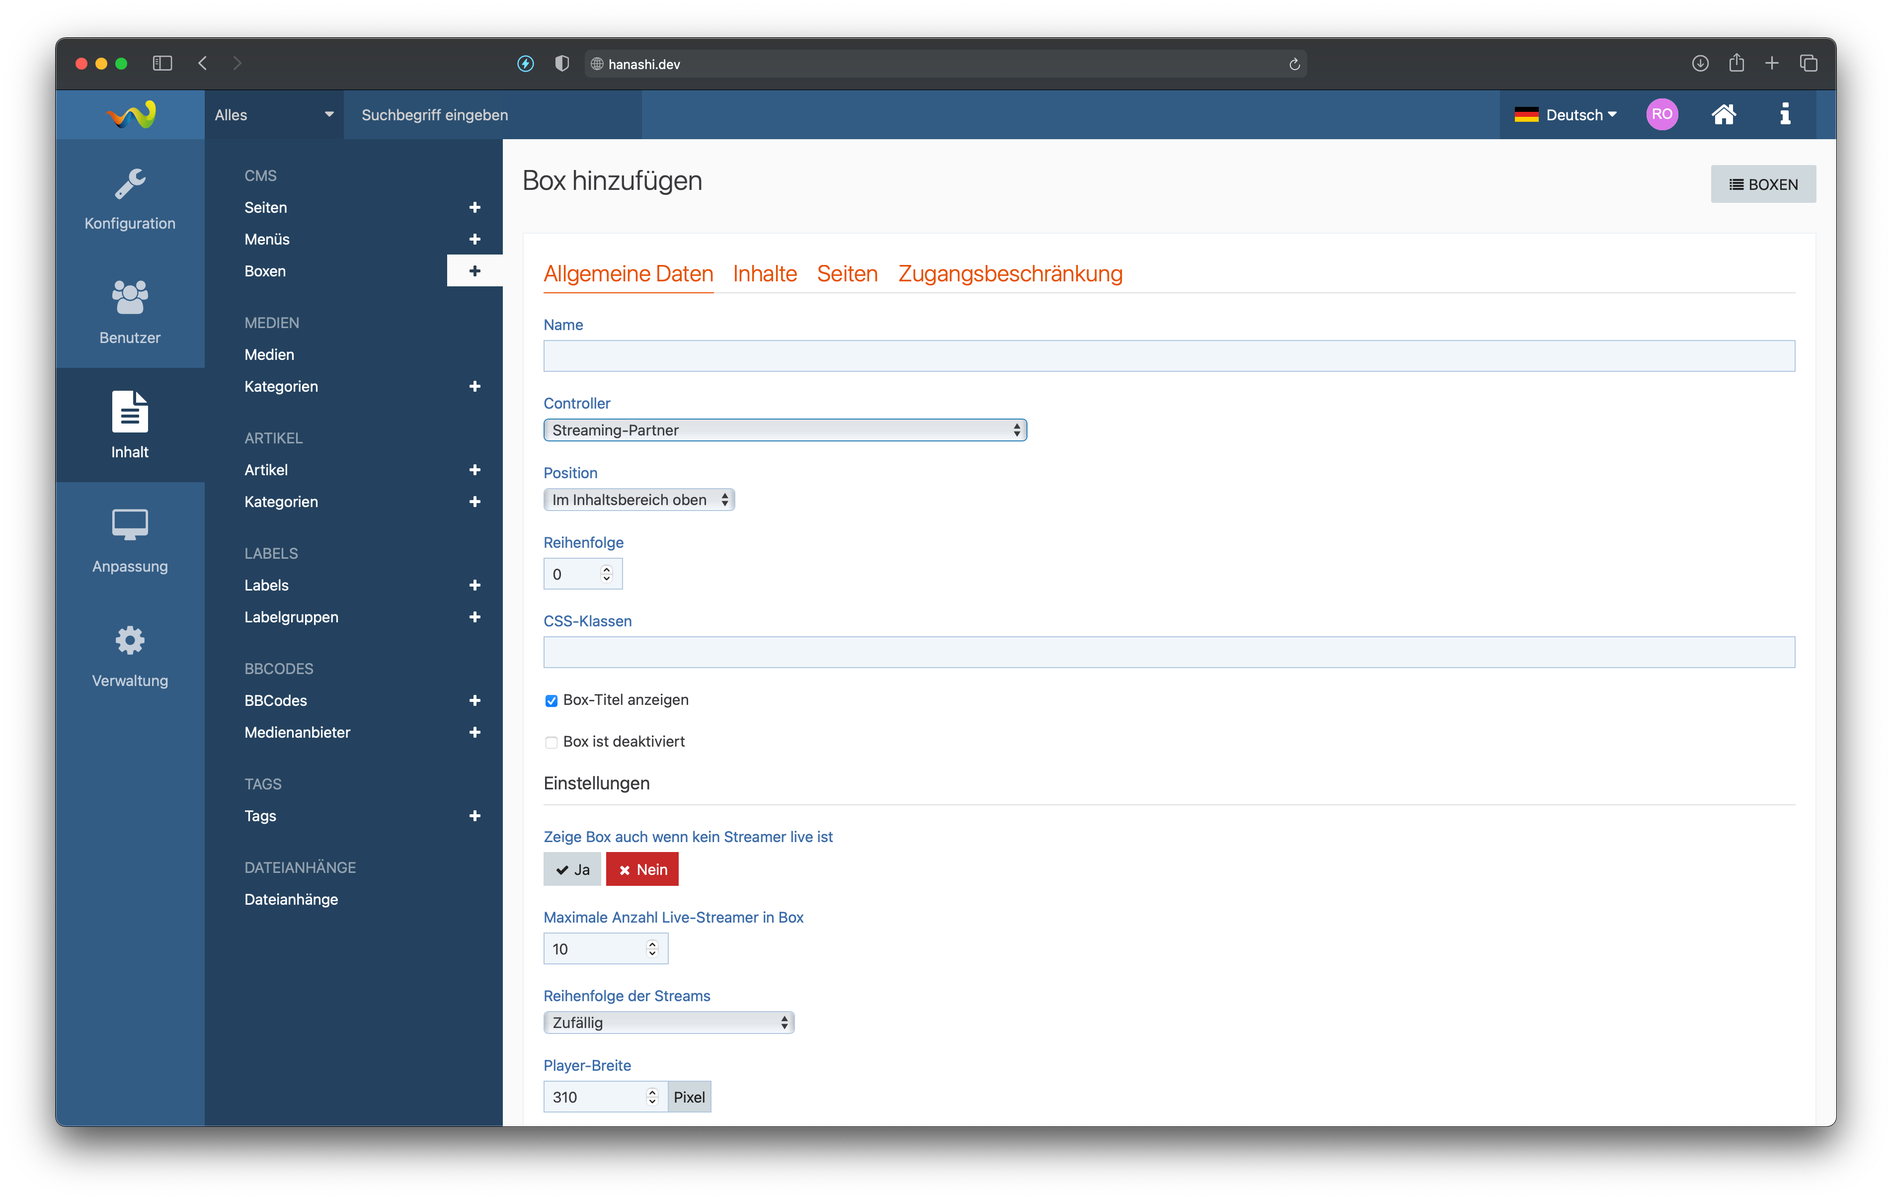Open the Controller dropdown
Screen dimensions: 1892x1200
pyautogui.click(x=784, y=430)
